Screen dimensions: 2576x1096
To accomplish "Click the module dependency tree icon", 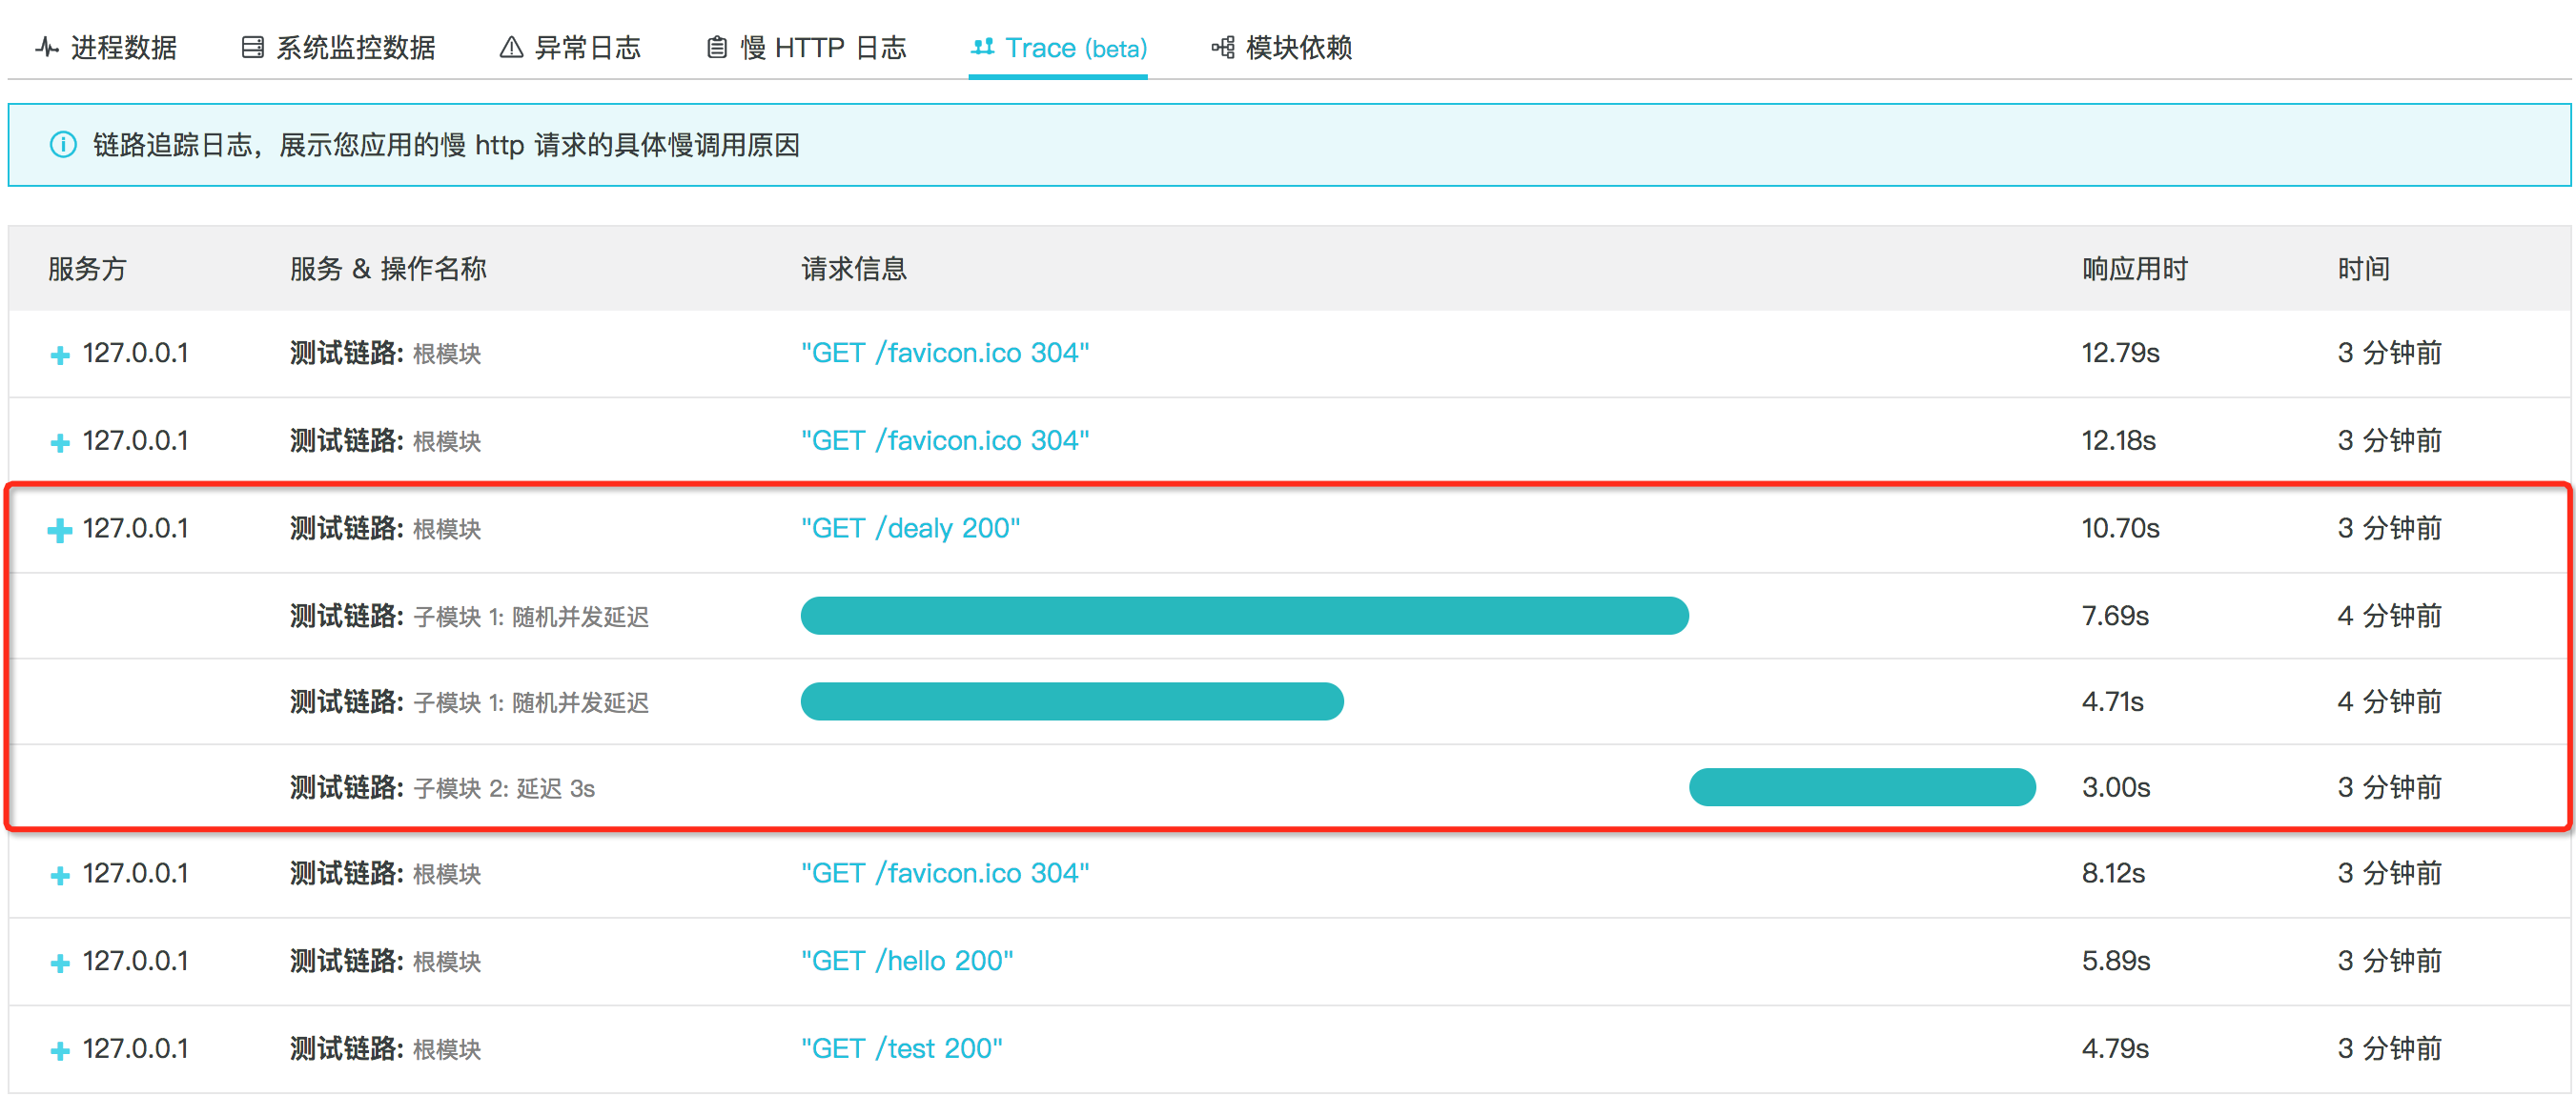I will tap(1222, 47).
